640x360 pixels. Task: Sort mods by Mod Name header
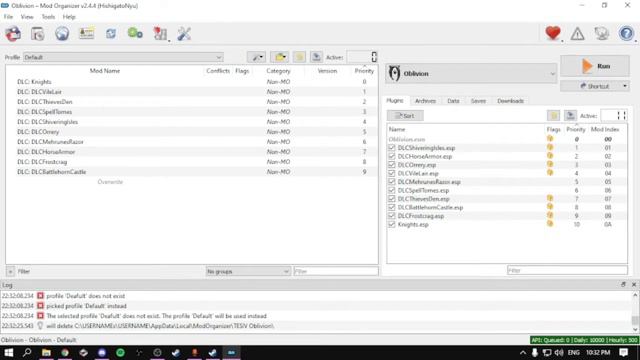(105, 71)
